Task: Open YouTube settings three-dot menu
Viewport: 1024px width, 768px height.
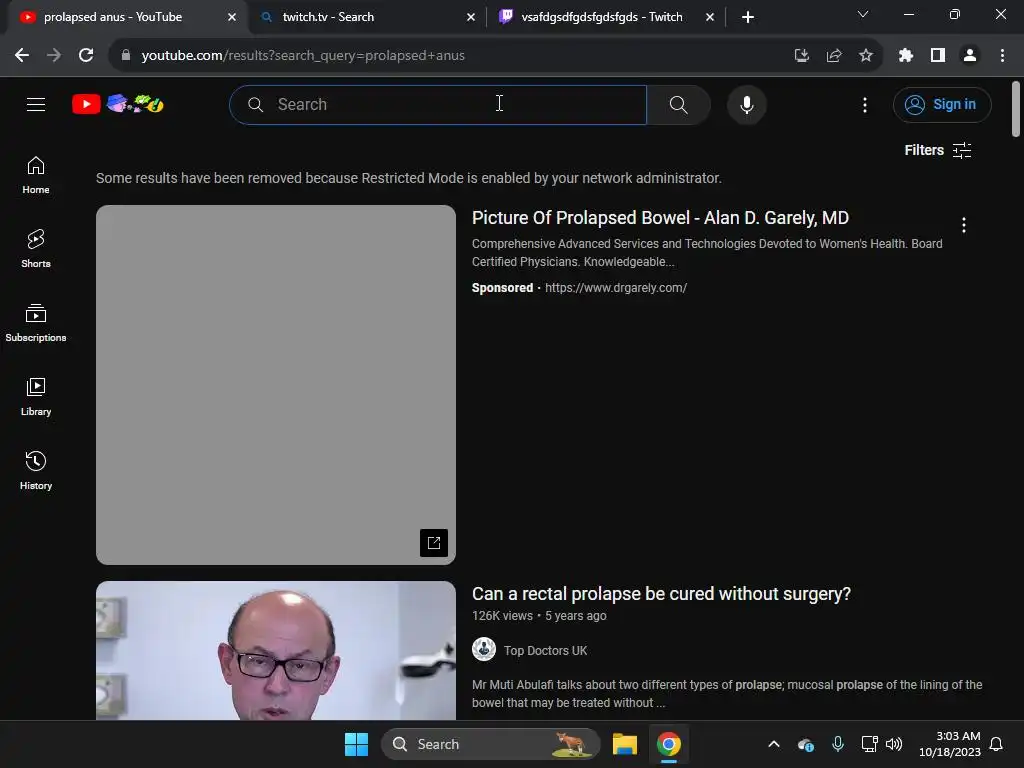Action: pyautogui.click(x=865, y=104)
